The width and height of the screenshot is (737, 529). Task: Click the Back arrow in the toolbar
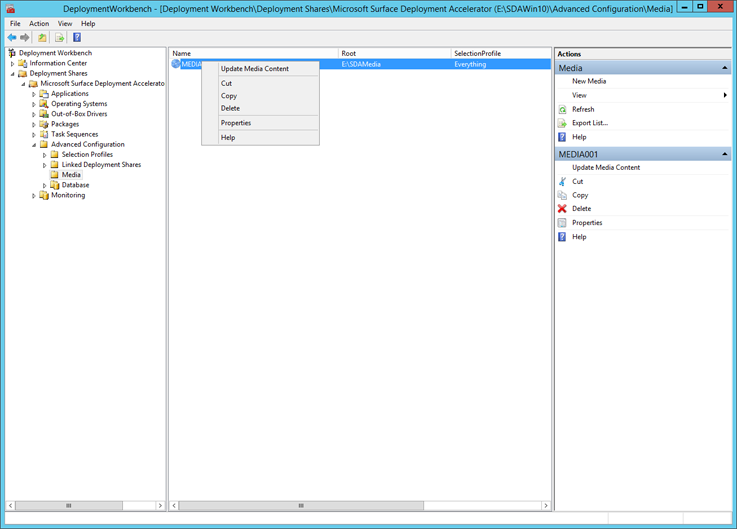[12, 38]
